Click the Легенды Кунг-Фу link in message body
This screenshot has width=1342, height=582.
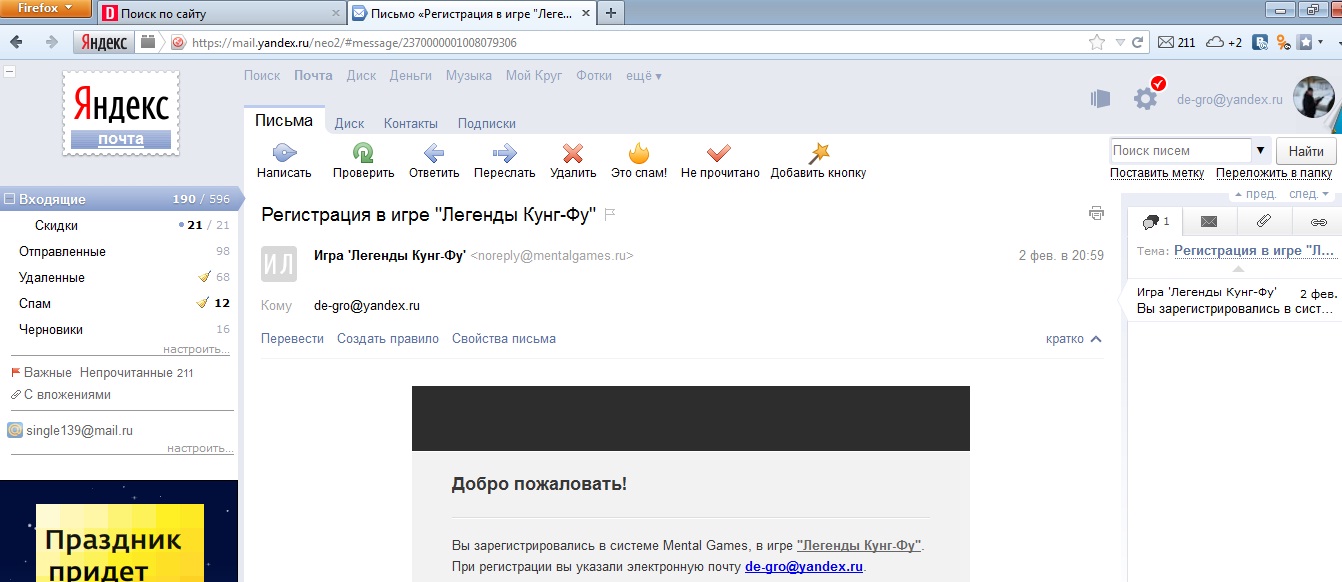tap(860, 545)
